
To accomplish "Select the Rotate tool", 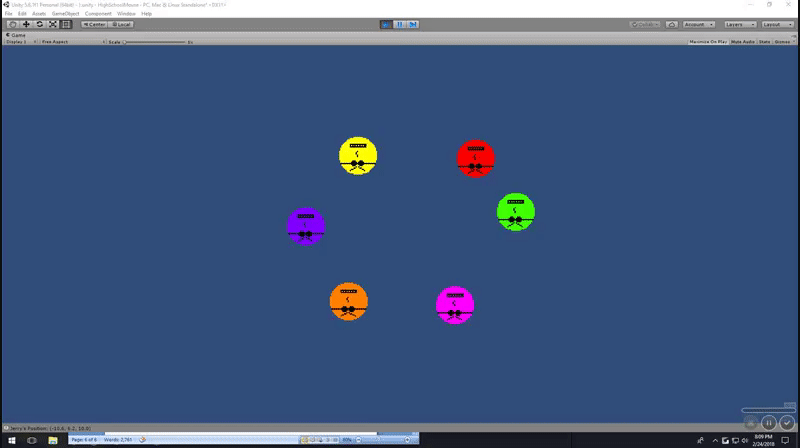I will [39, 24].
